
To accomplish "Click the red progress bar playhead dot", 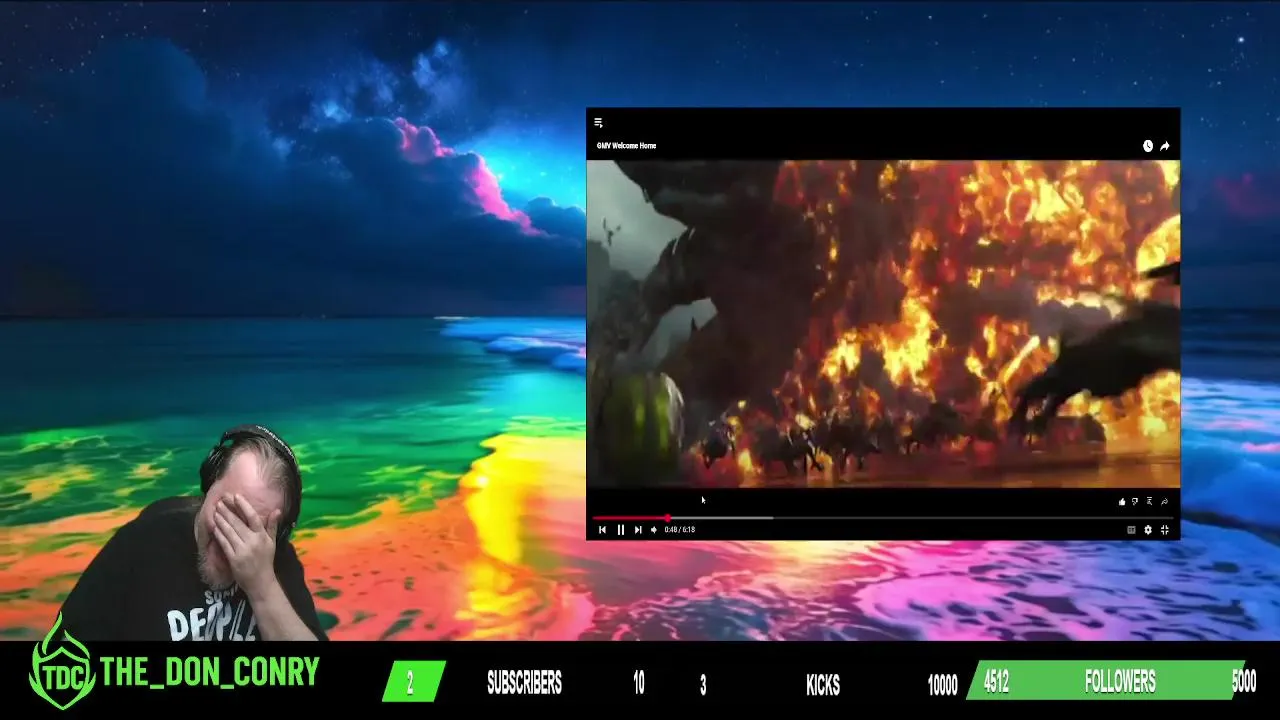I will 667,518.
